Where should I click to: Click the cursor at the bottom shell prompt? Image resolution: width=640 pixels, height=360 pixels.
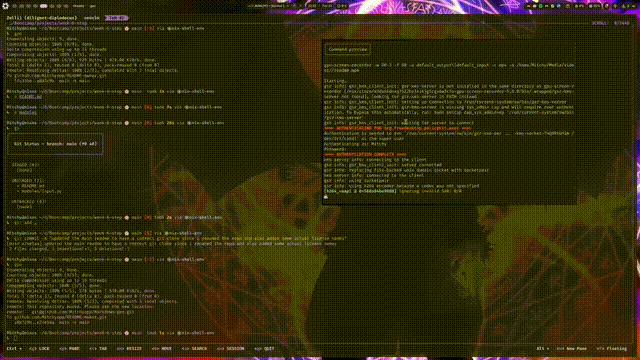click(15, 338)
